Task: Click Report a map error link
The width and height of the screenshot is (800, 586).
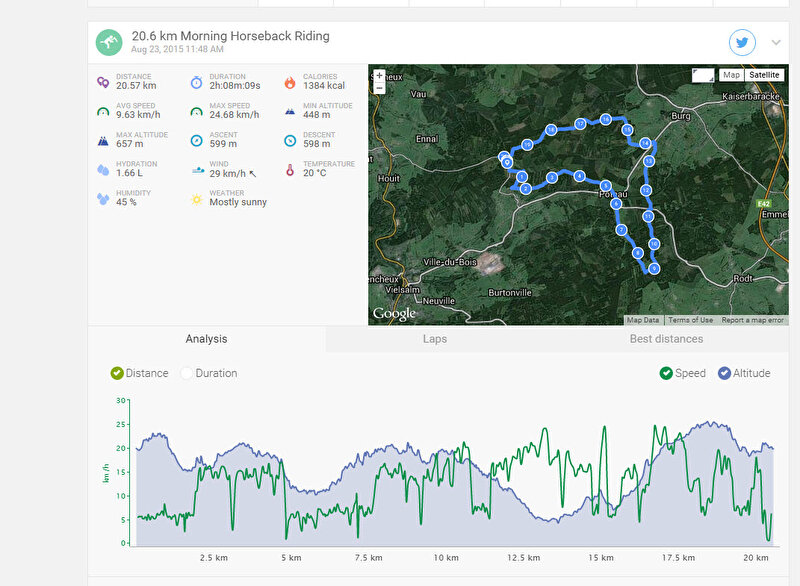Action: pos(752,320)
